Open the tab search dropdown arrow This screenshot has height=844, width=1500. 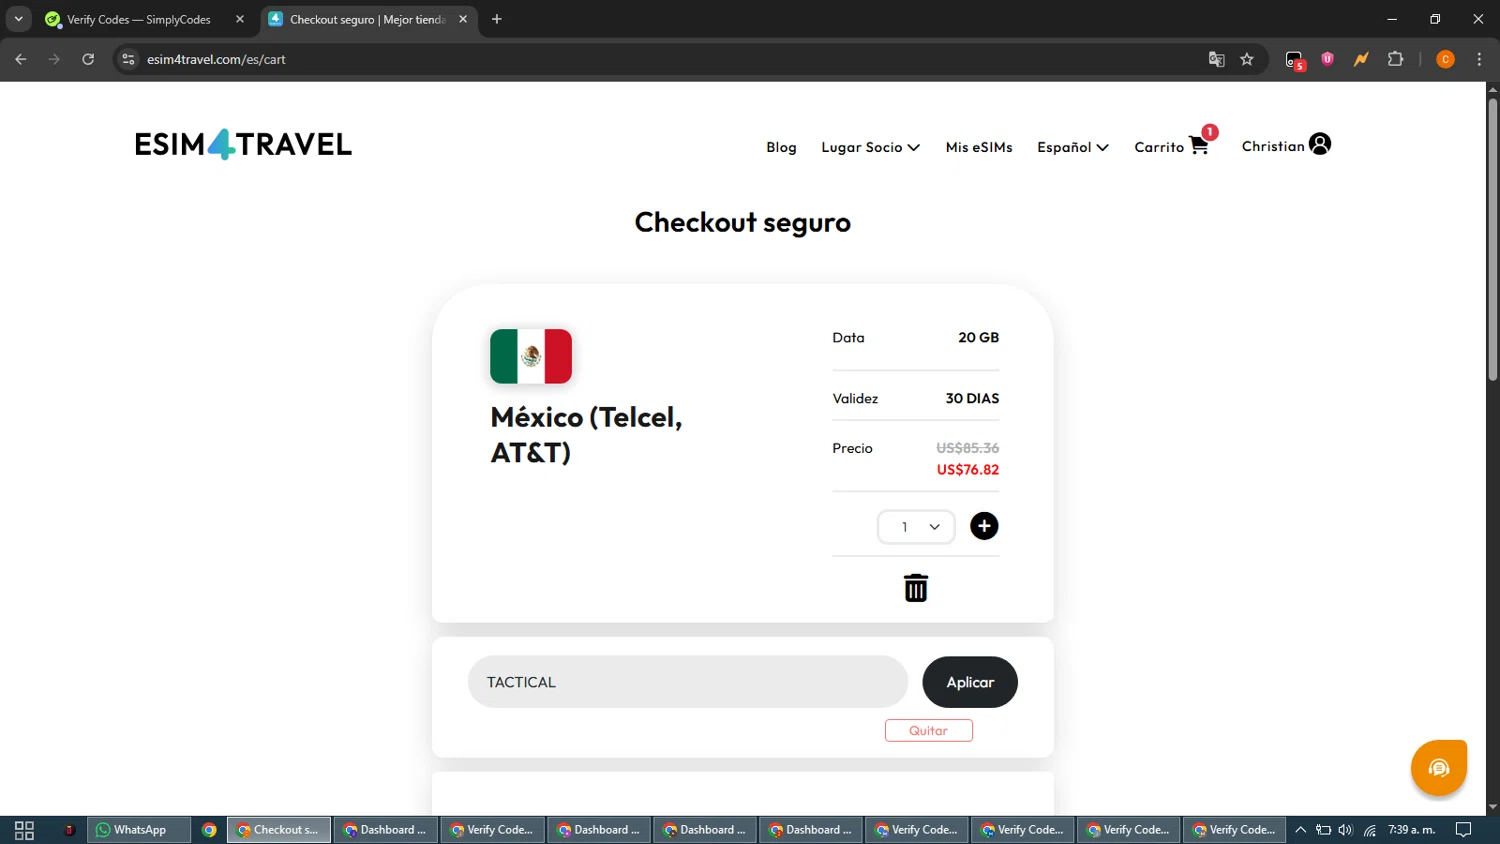click(x=18, y=19)
